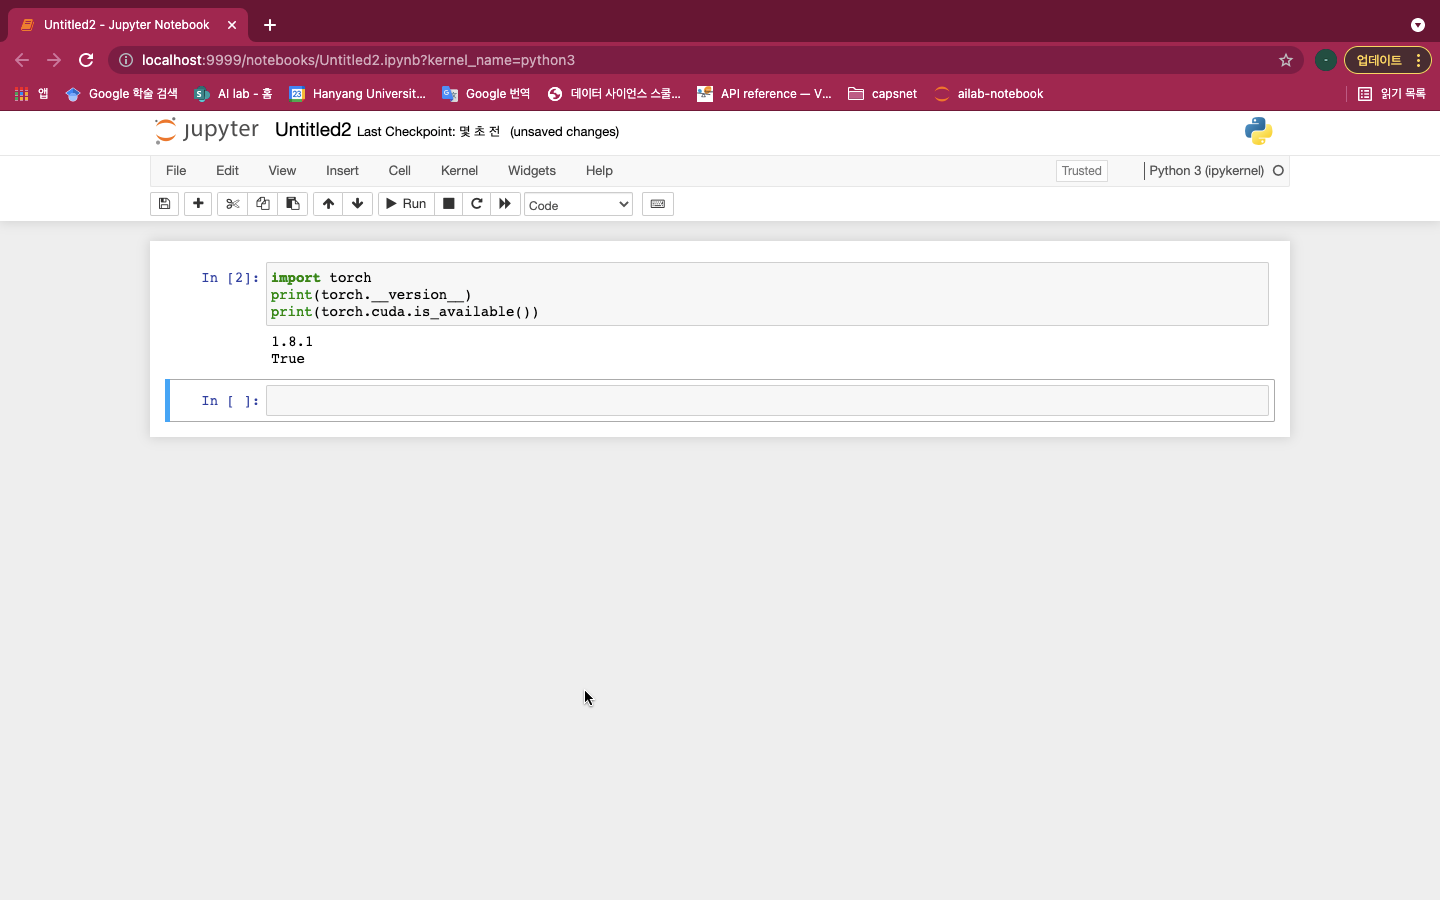Select the In [2] cell prompt
This screenshot has height=900, width=1440.
click(230, 278)
